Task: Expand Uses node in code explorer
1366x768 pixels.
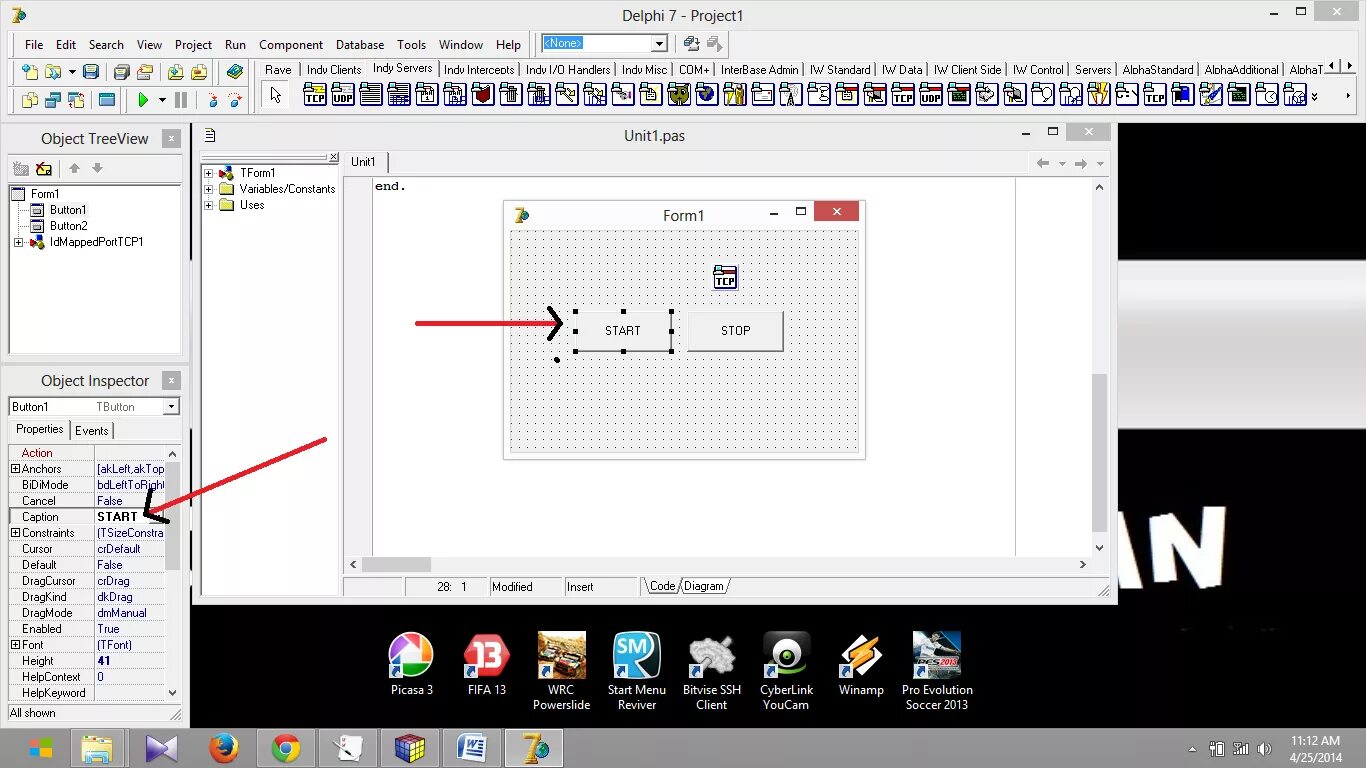Action: [209, 205]
